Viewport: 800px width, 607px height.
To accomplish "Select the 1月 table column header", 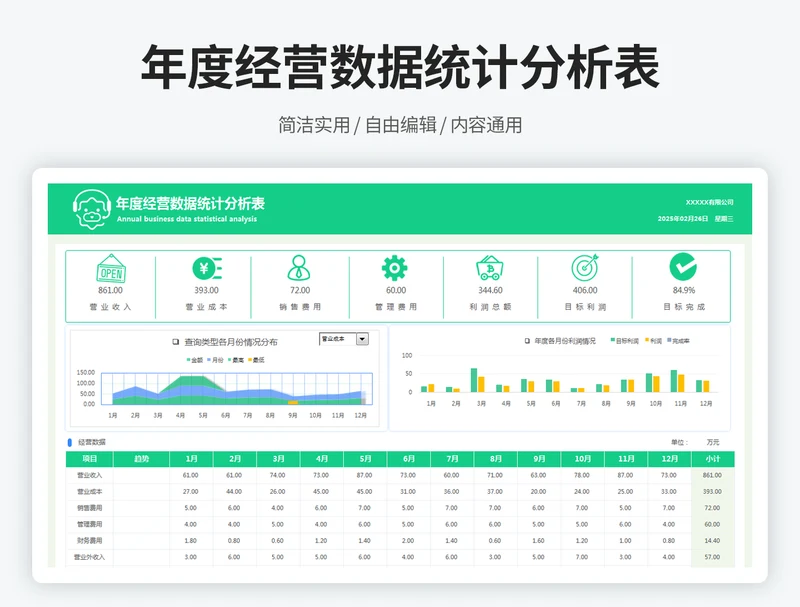I will click(x=191, y=459).
